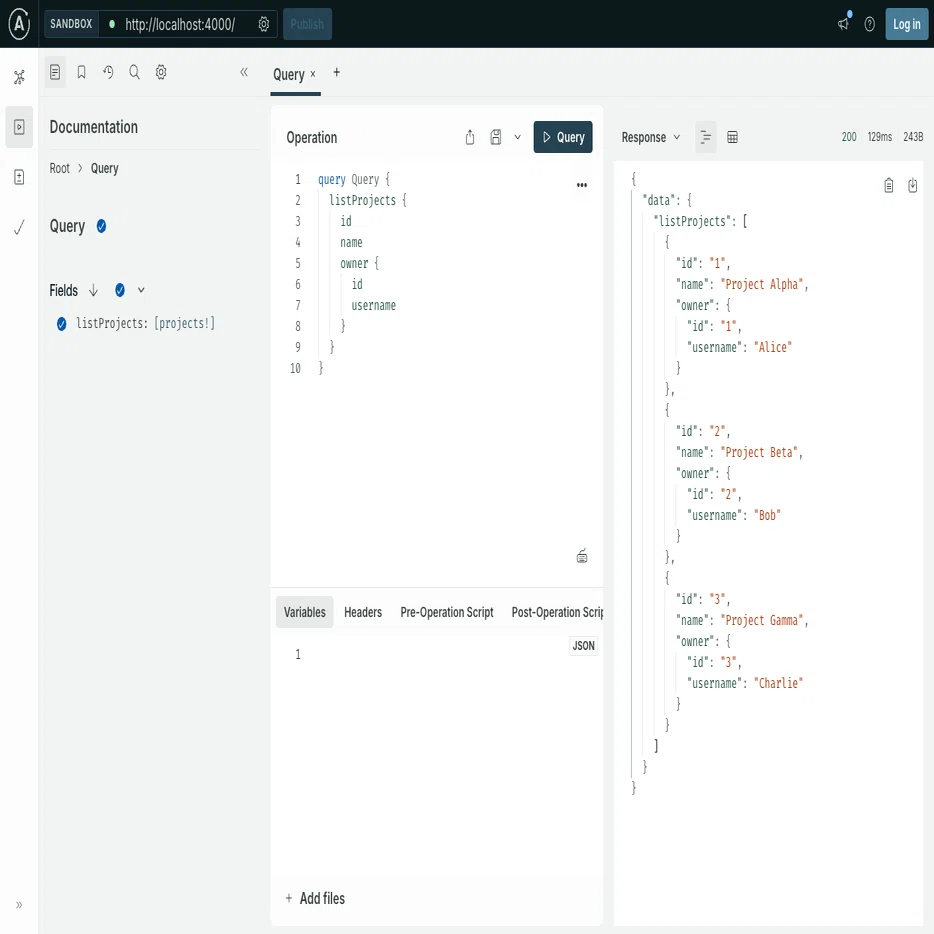Open save options dropdown arrow
This screenshot has height=934, width=934.
click(x=518, y=138)
